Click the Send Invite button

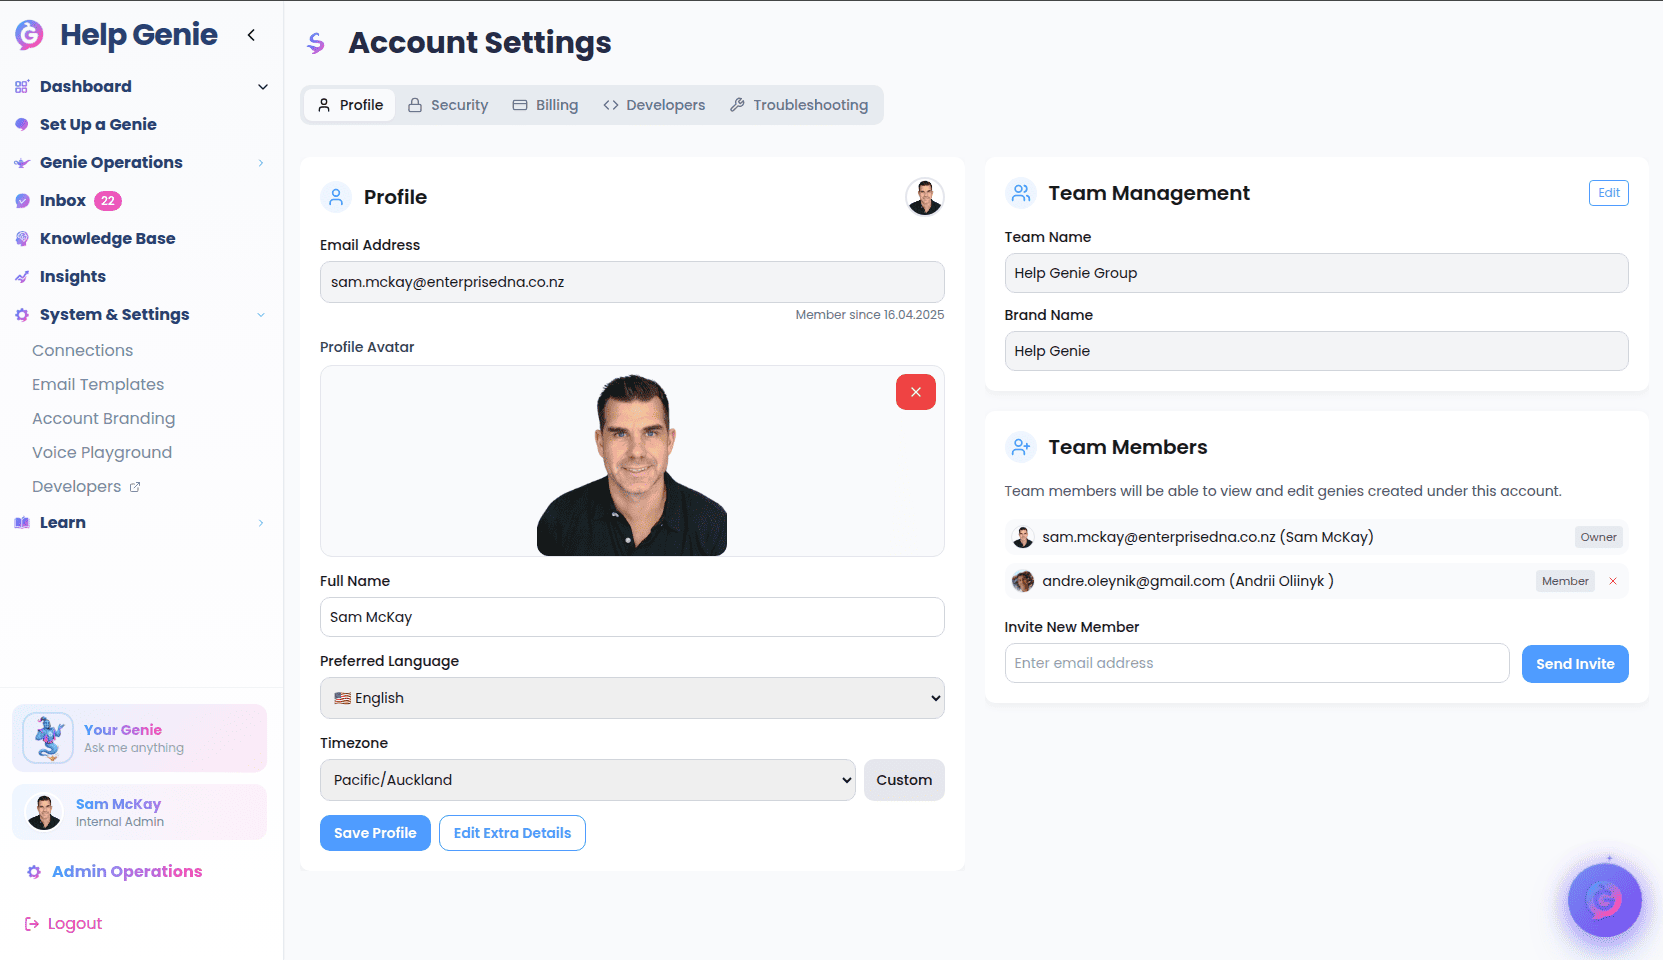pos(1575,664)
